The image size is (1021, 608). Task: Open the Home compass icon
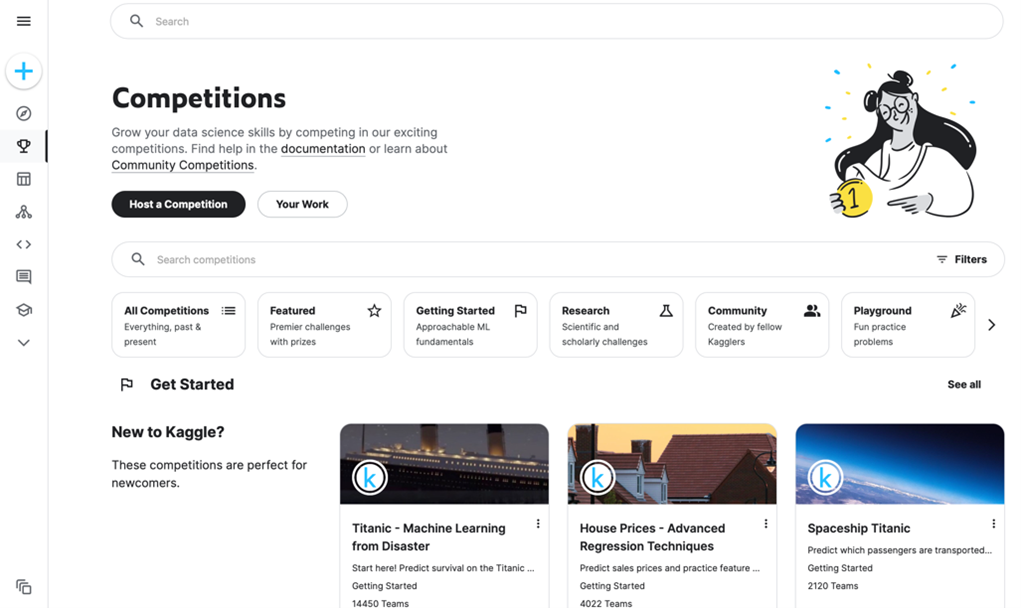click(24, 114)
